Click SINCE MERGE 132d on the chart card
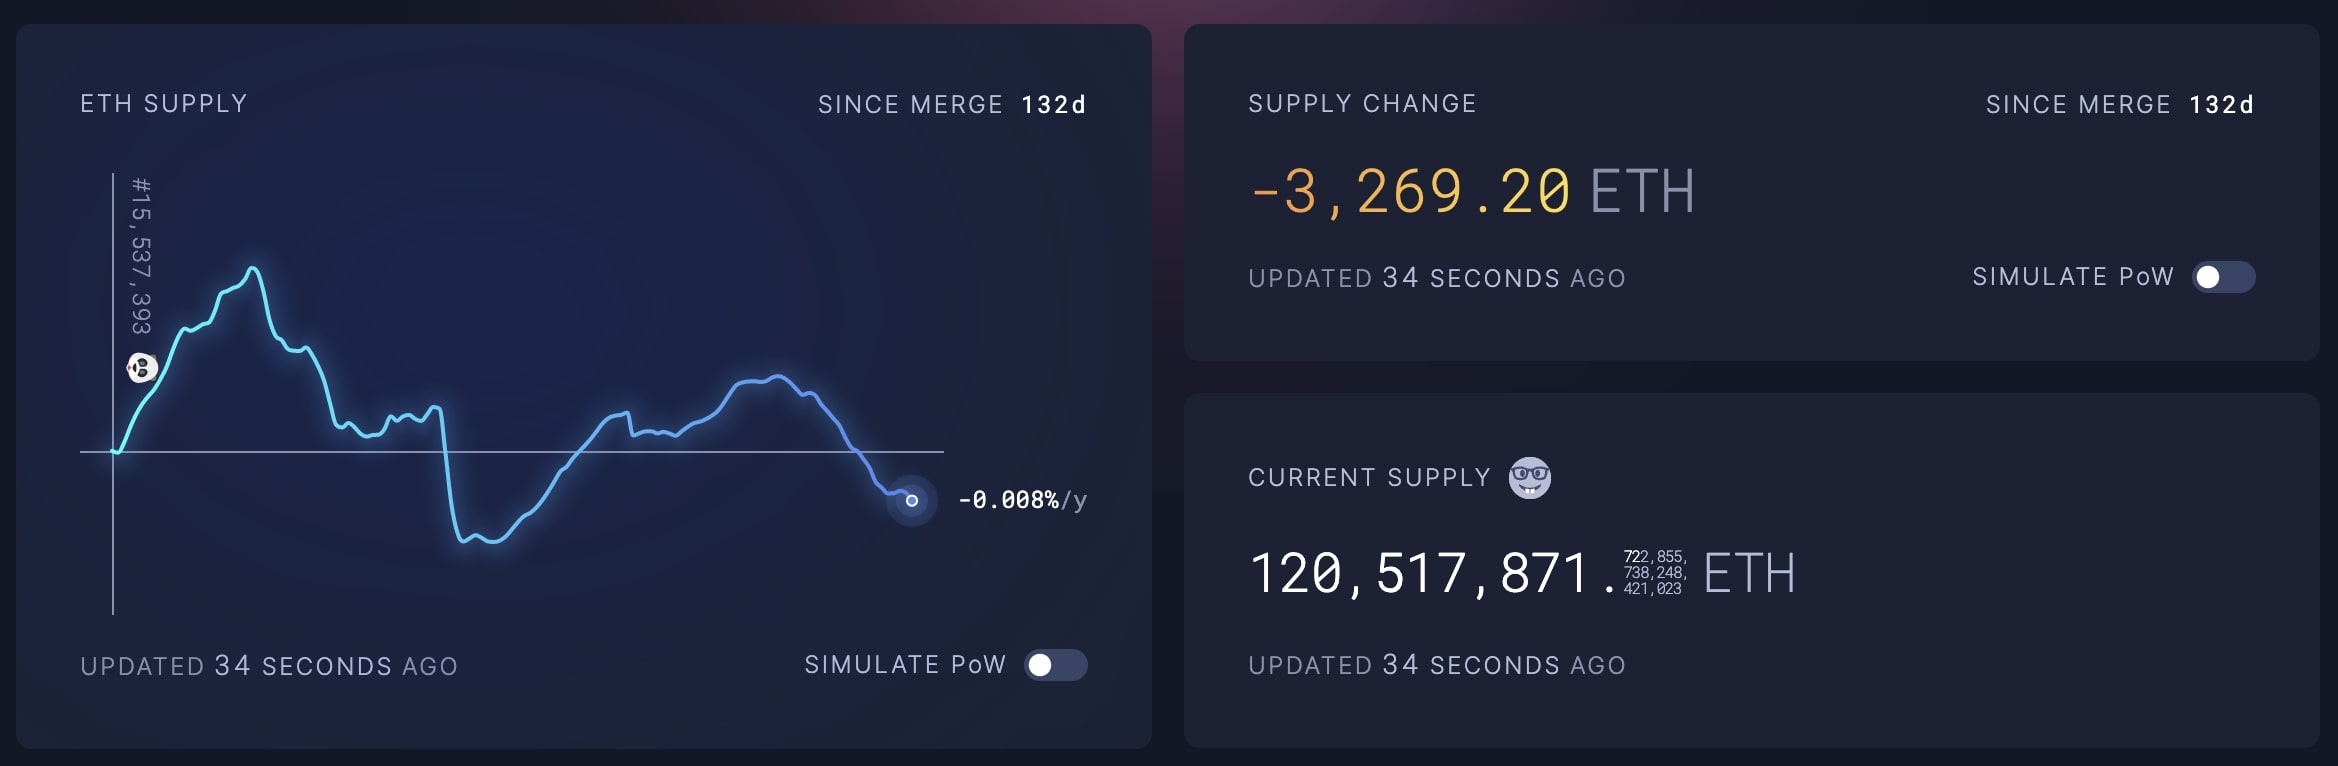The width and height of the screenshot is (2338, 766). [x=953, y=104]
